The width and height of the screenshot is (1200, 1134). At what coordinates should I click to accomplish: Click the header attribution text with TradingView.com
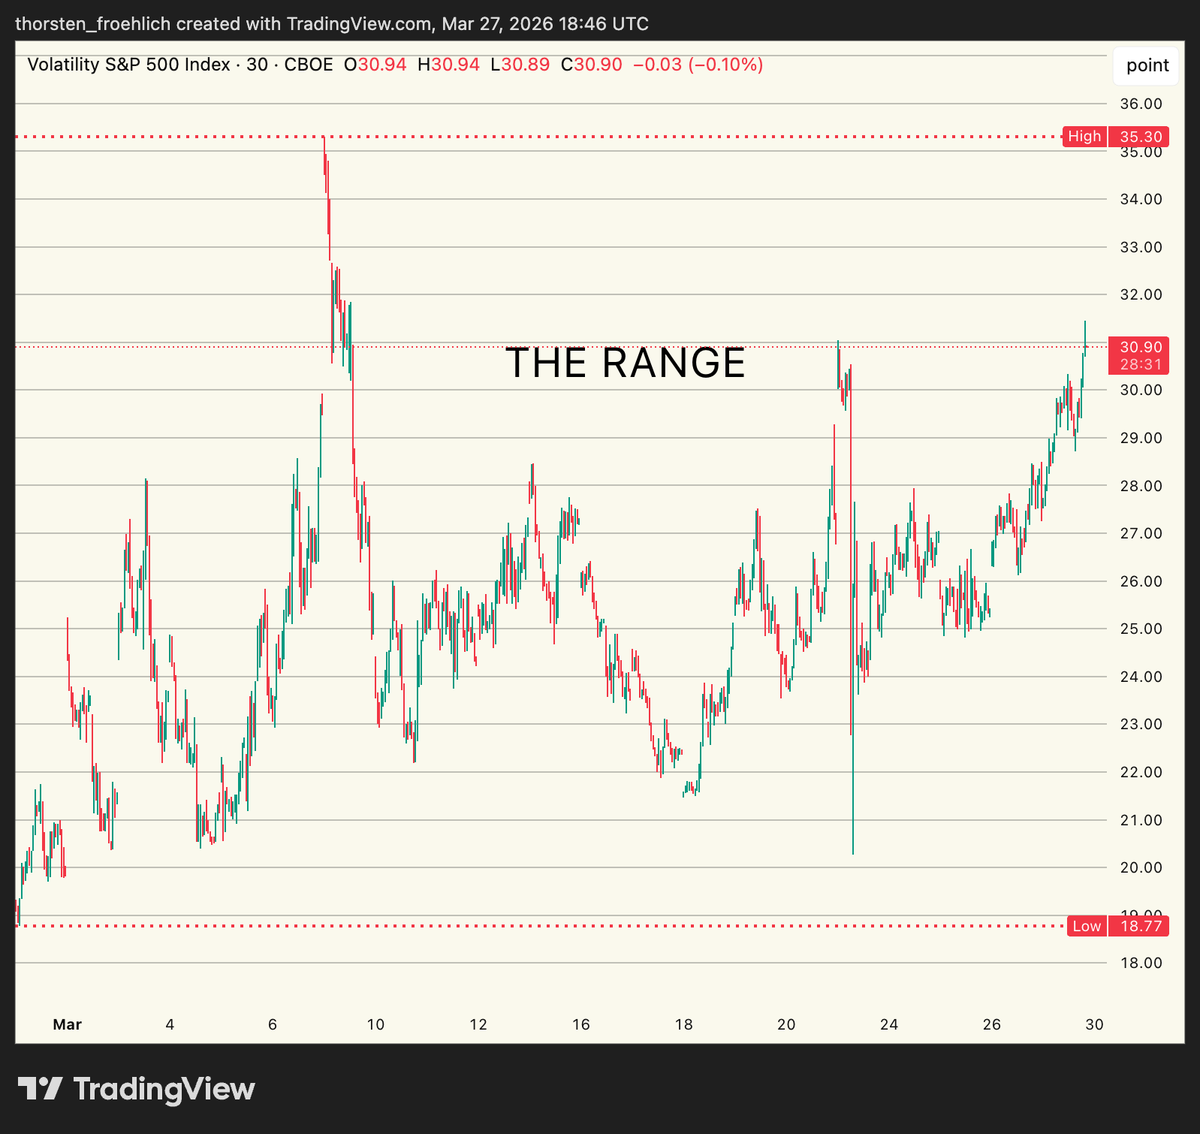pos(332,24)
